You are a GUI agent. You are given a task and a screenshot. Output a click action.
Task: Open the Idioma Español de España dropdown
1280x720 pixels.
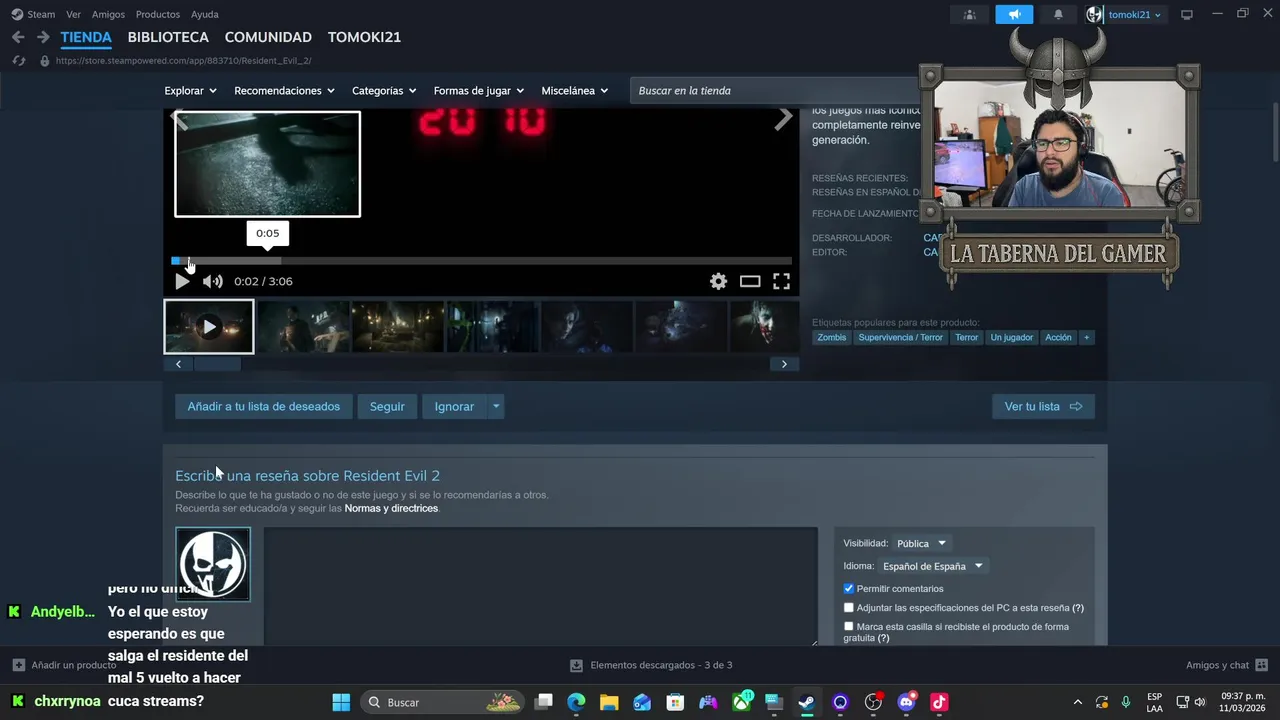(x=932, y=566)
